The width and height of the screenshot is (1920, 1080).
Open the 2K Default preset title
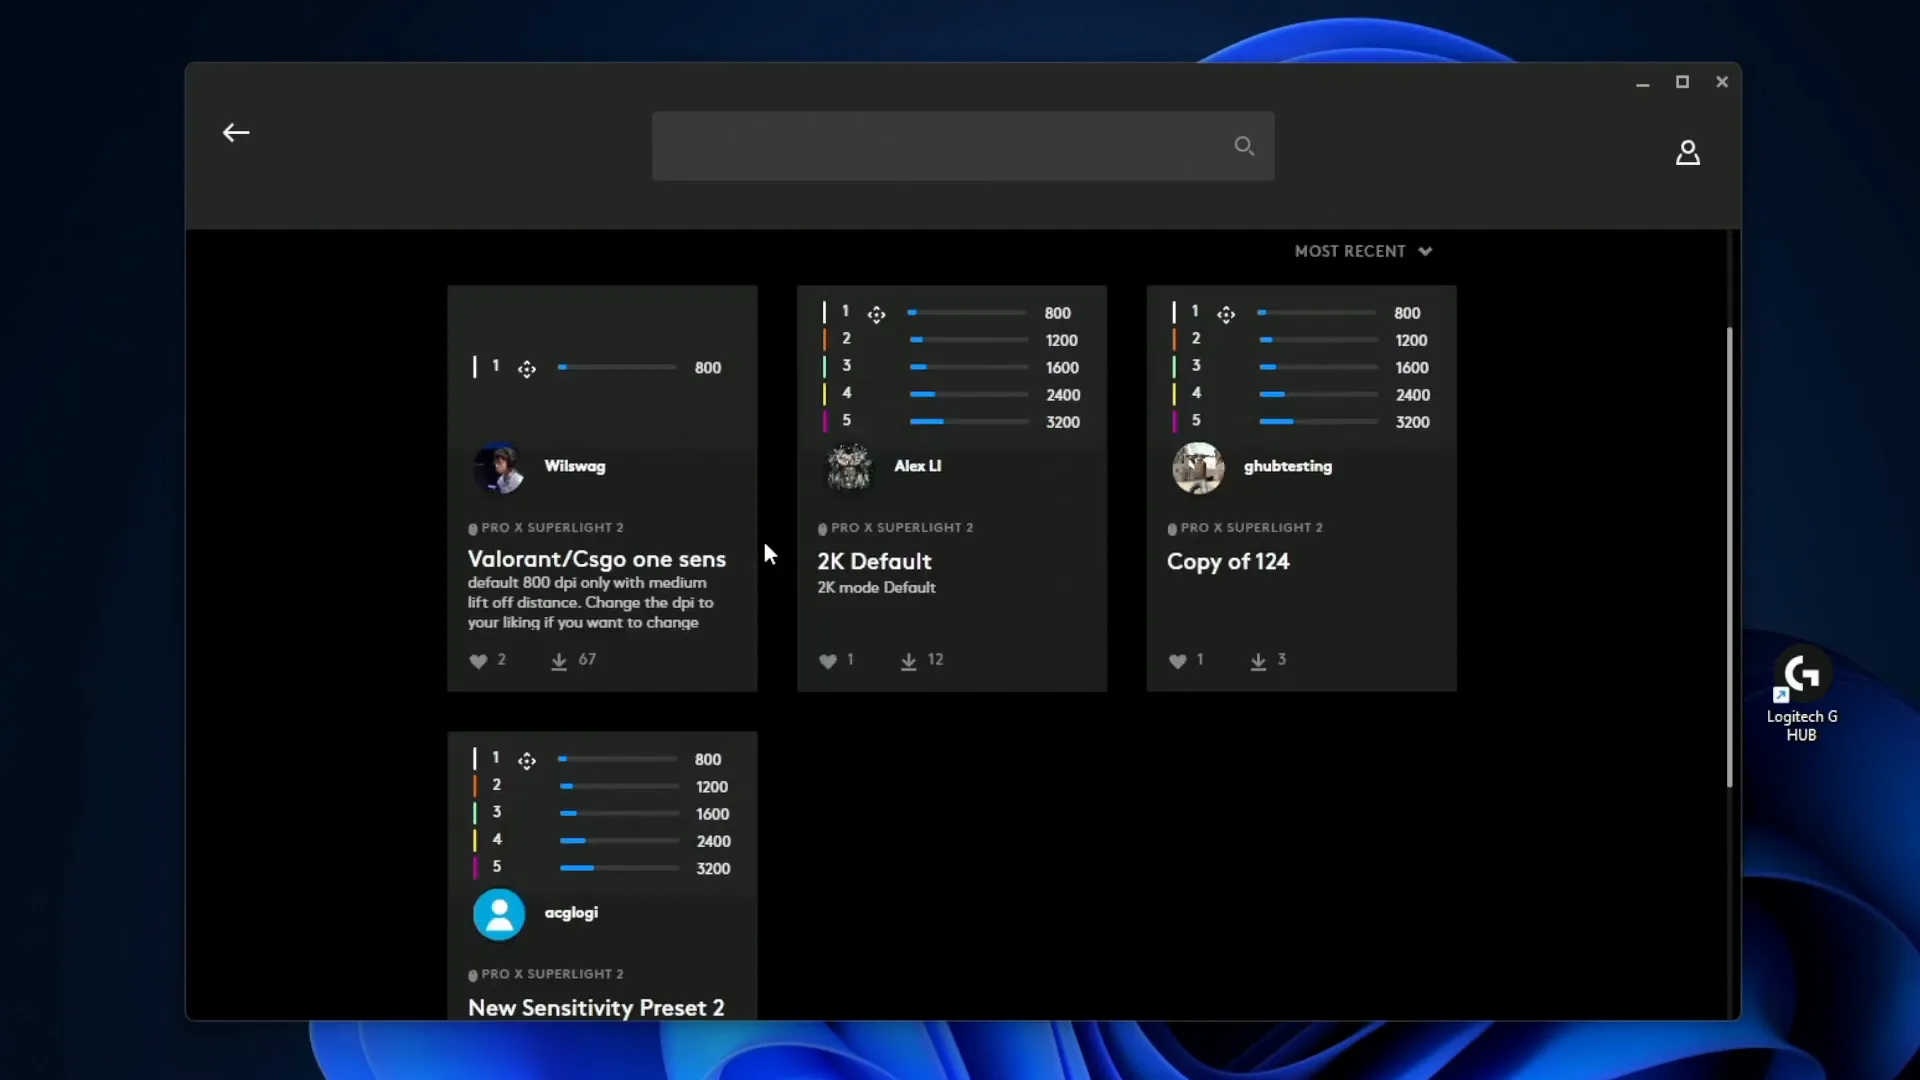click(874, 561)
